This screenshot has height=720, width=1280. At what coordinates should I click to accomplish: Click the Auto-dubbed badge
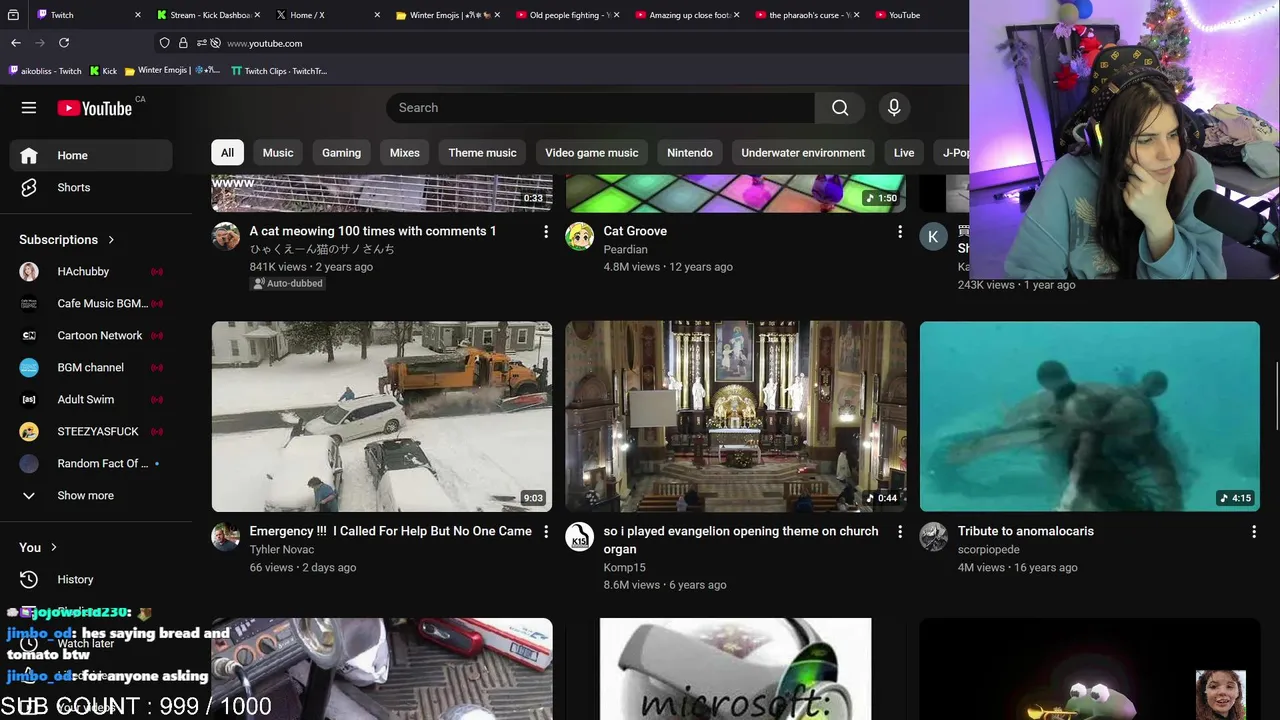(287, 283)
